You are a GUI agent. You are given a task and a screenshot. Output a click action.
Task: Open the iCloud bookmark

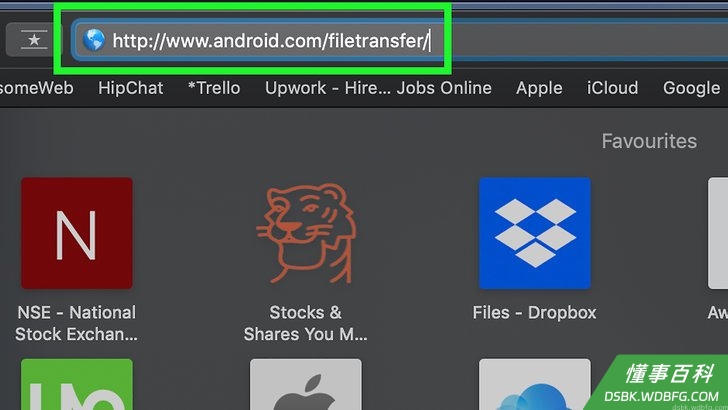pyautogui.click(x=612, y=88)
